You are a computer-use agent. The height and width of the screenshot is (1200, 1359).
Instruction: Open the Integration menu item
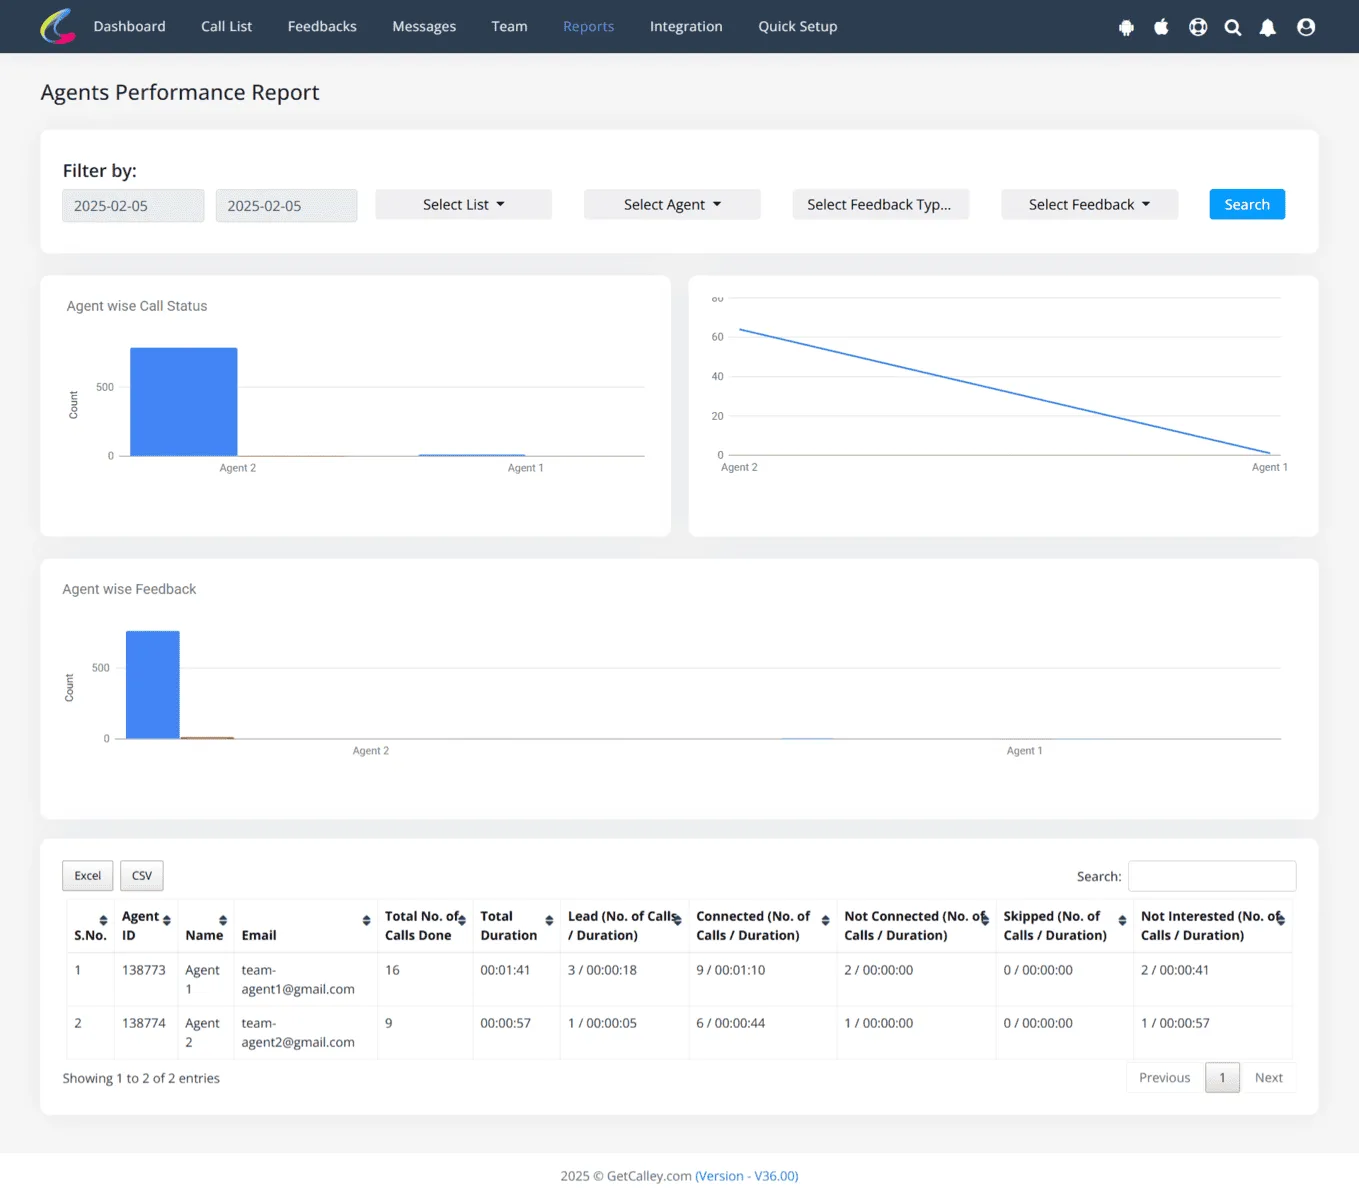click(x=686, y=26)
